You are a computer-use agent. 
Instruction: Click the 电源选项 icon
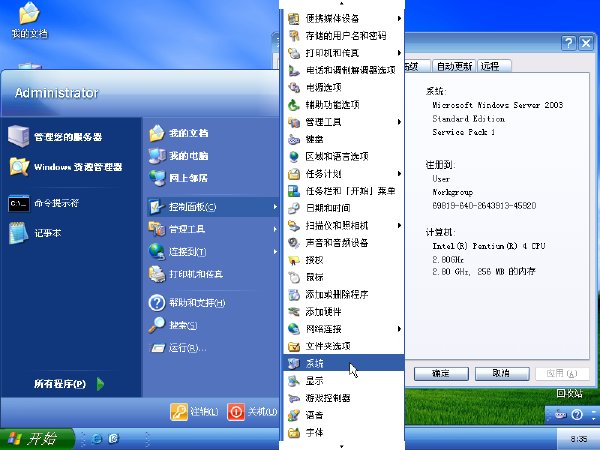[293, 87]
